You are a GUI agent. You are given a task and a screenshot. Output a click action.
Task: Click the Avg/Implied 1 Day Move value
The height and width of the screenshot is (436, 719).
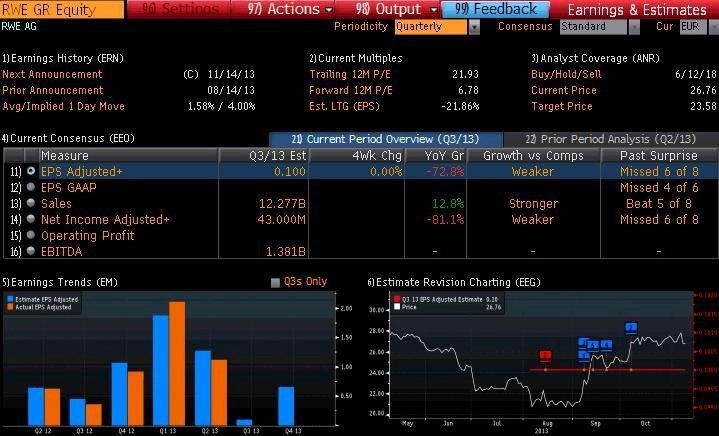click(221, 106)
